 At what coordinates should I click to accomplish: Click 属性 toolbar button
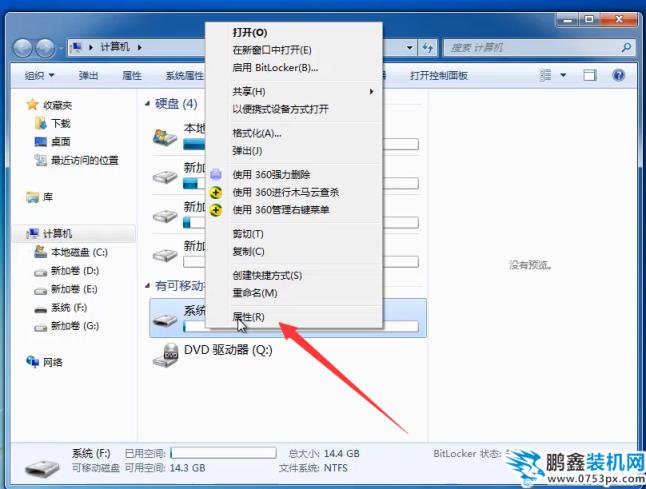[x=132, y=75]
